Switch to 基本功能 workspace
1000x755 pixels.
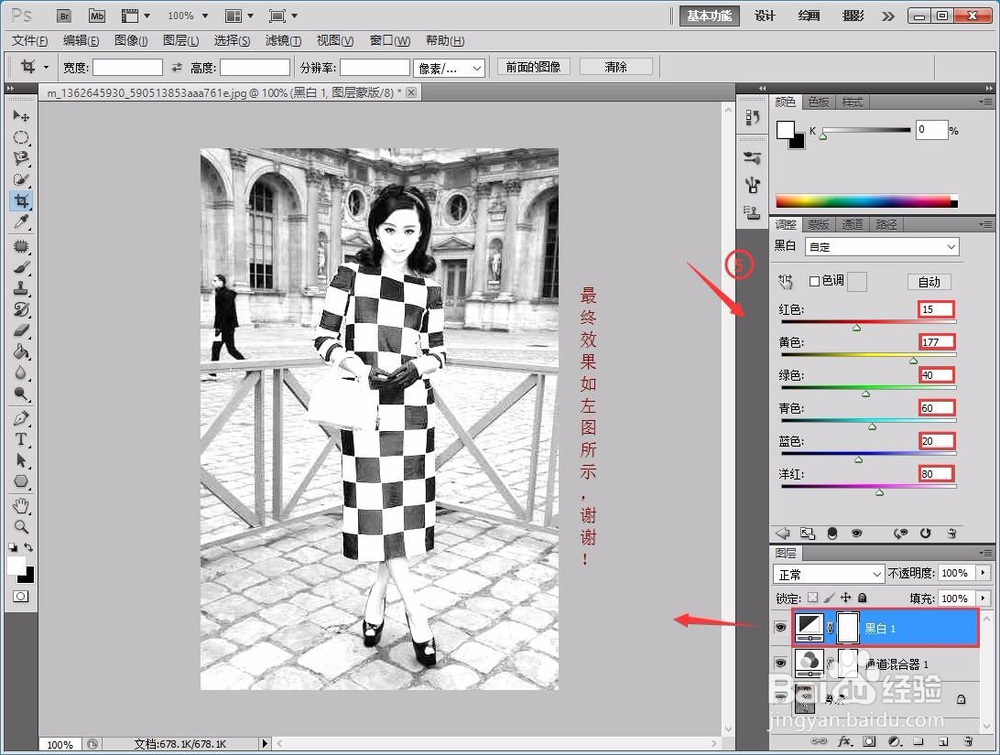click(x=709, y=16)
